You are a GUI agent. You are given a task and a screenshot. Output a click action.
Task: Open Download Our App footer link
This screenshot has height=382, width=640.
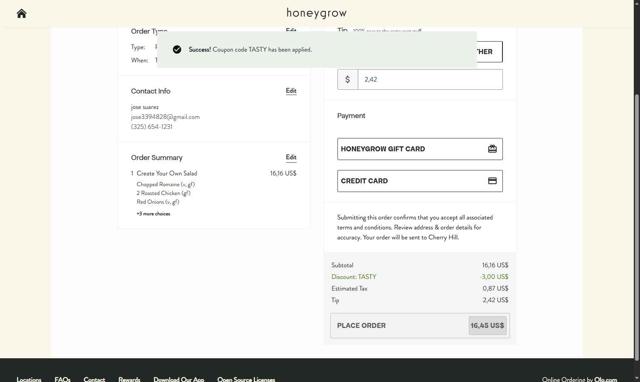179,379
